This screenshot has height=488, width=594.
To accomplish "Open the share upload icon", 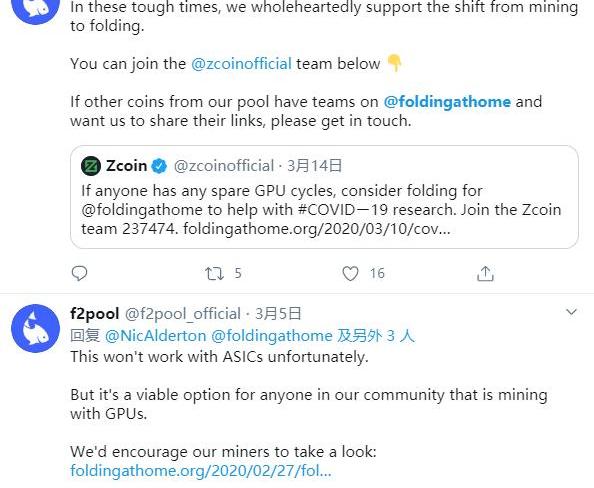I will (x=485, y=273).
